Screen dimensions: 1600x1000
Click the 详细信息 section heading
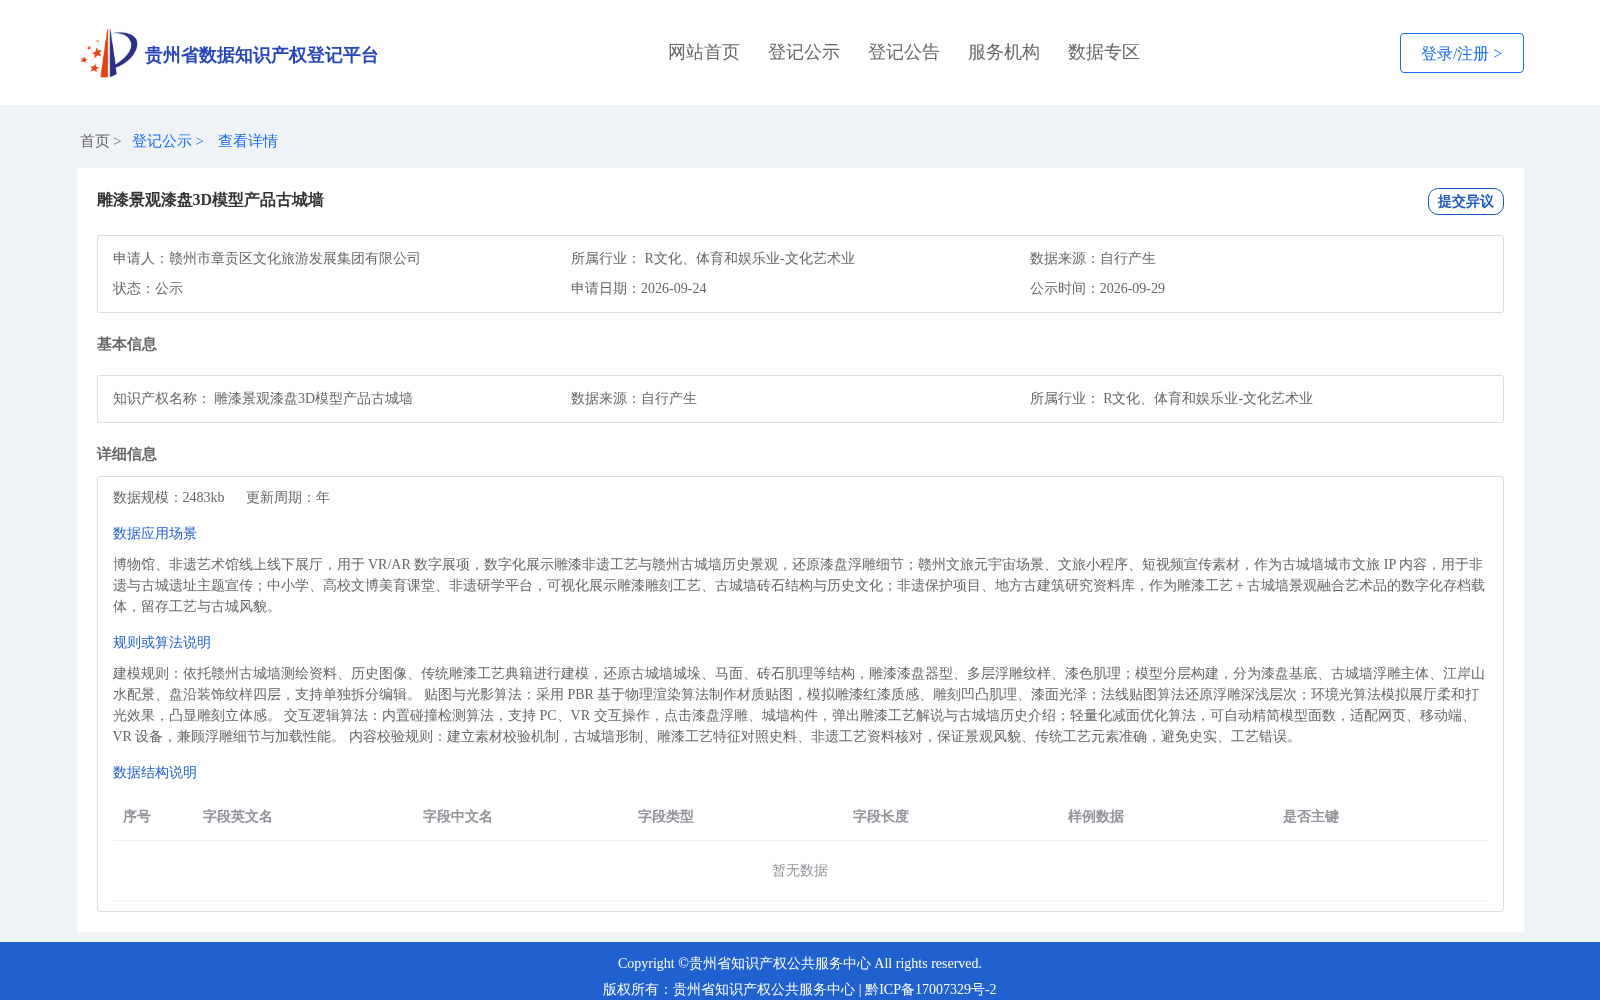click(x=127, y=454)
